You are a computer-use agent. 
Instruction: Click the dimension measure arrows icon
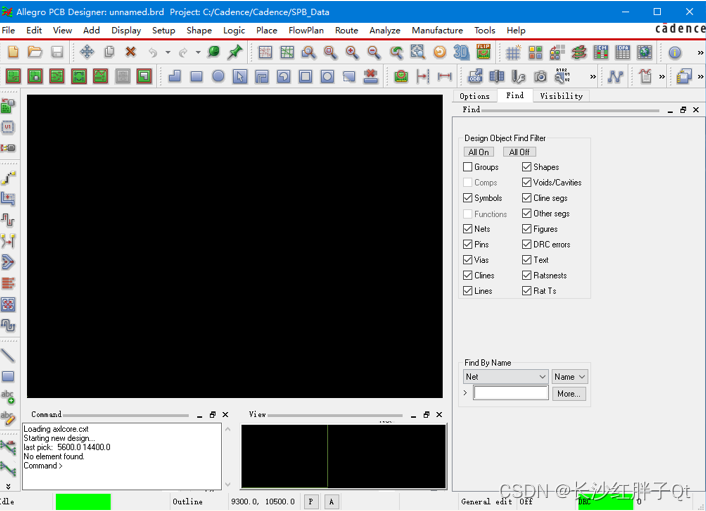tap(444, 77)
